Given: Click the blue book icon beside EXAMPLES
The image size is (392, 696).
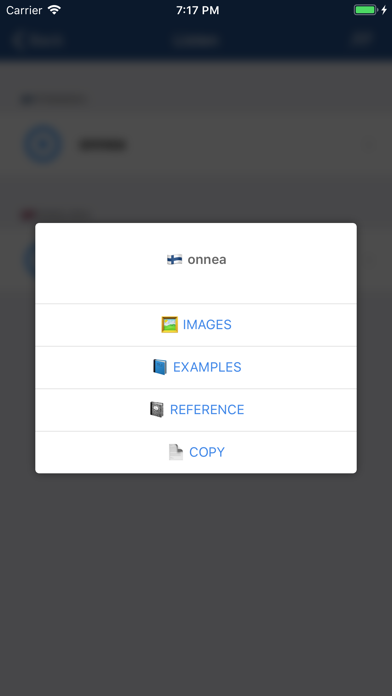Looking at the screenshot, I should (x=160, y=367).
